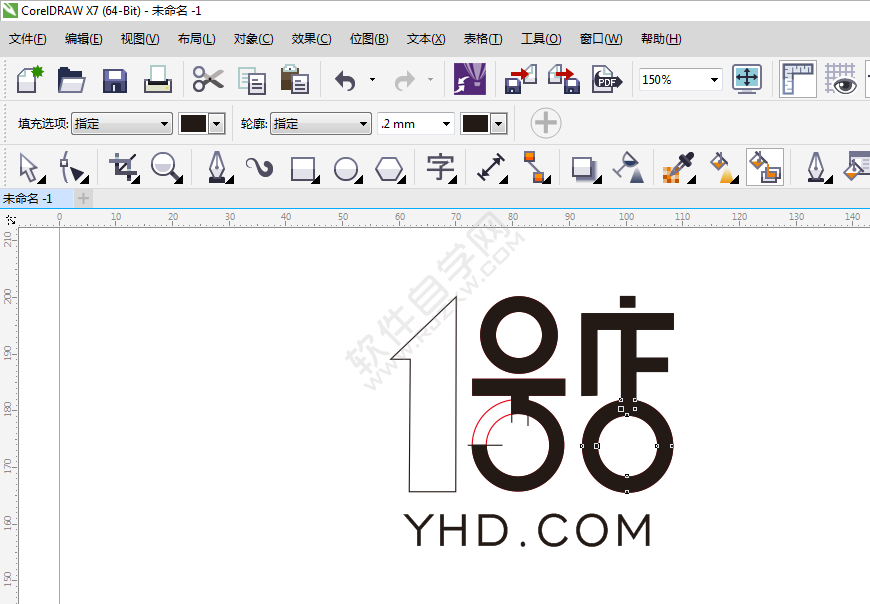Undo the last action
Image resolution: width=870 pixels, height=604 pixels.
(x=345, y=80)
